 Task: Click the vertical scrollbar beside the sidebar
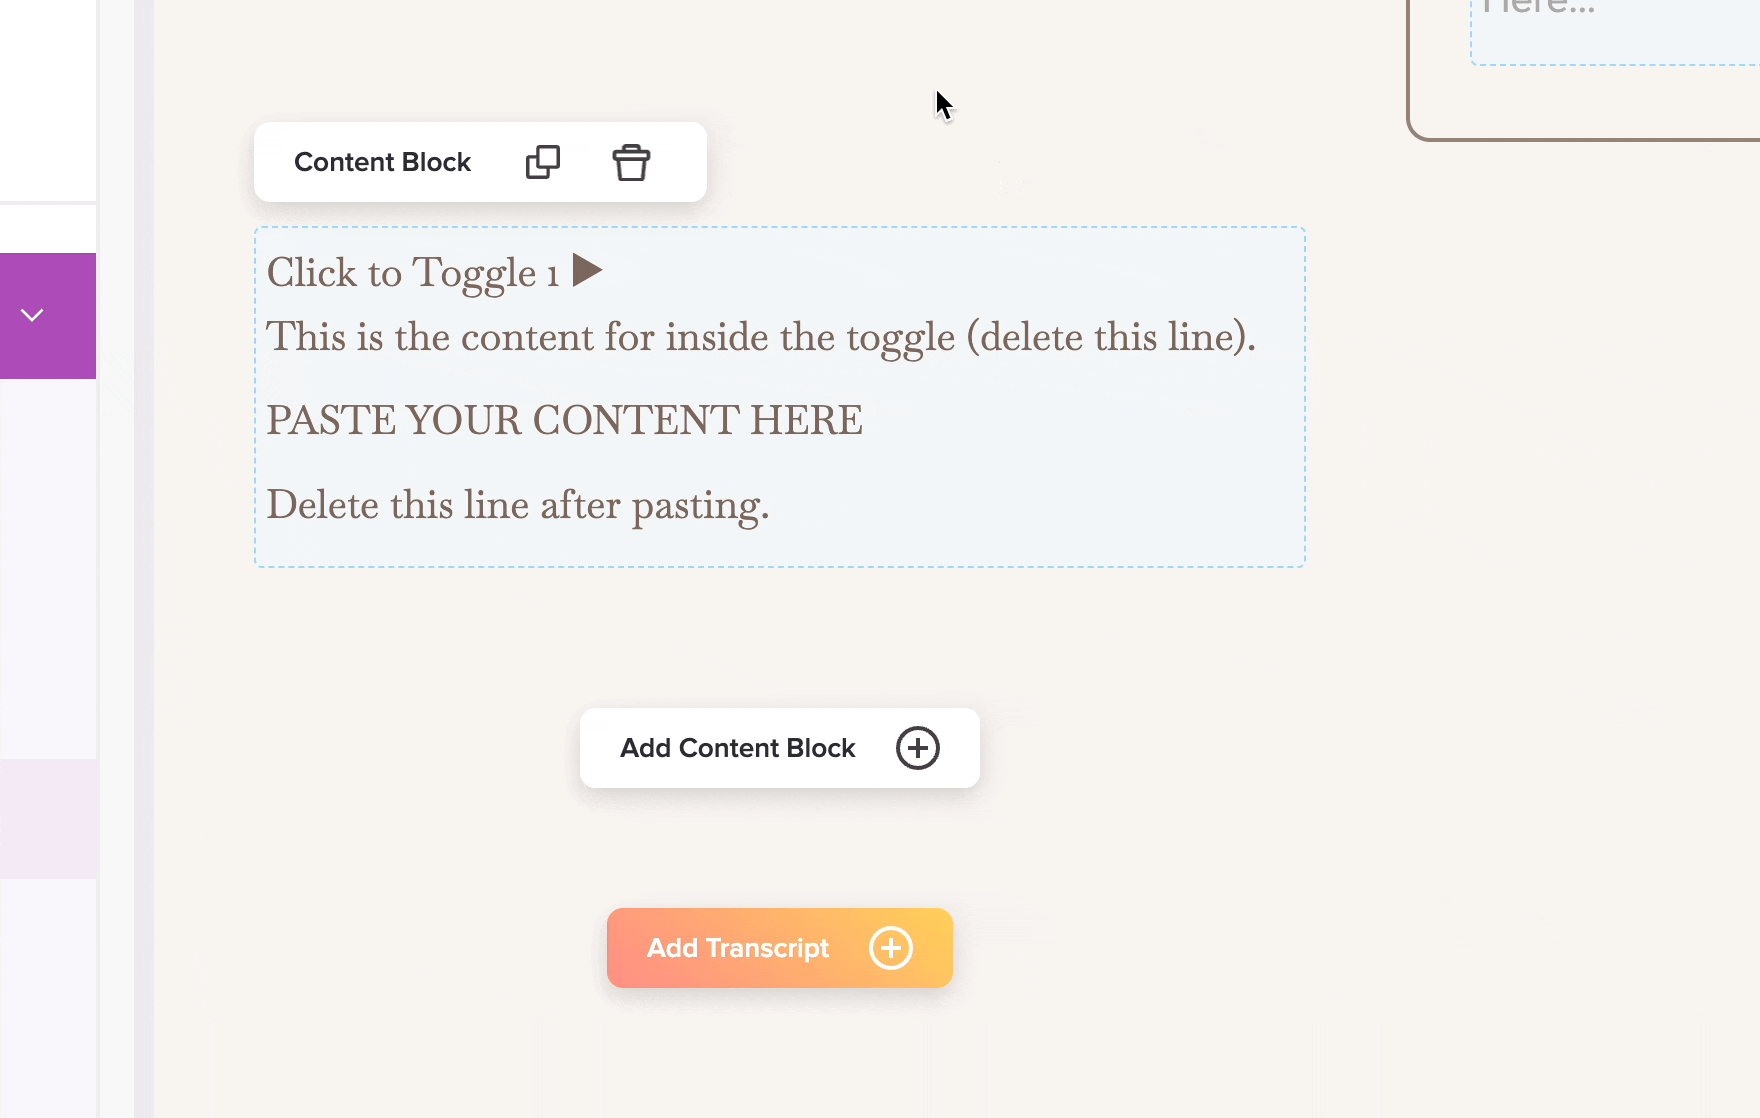(144, 560)
